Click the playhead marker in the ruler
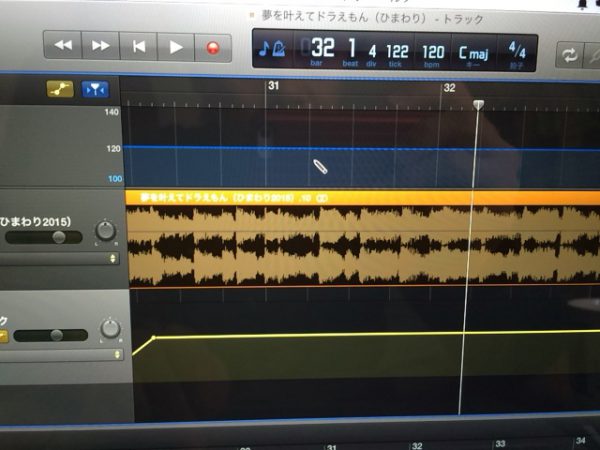This screenshot has width=600, height=450. [479, 104]
